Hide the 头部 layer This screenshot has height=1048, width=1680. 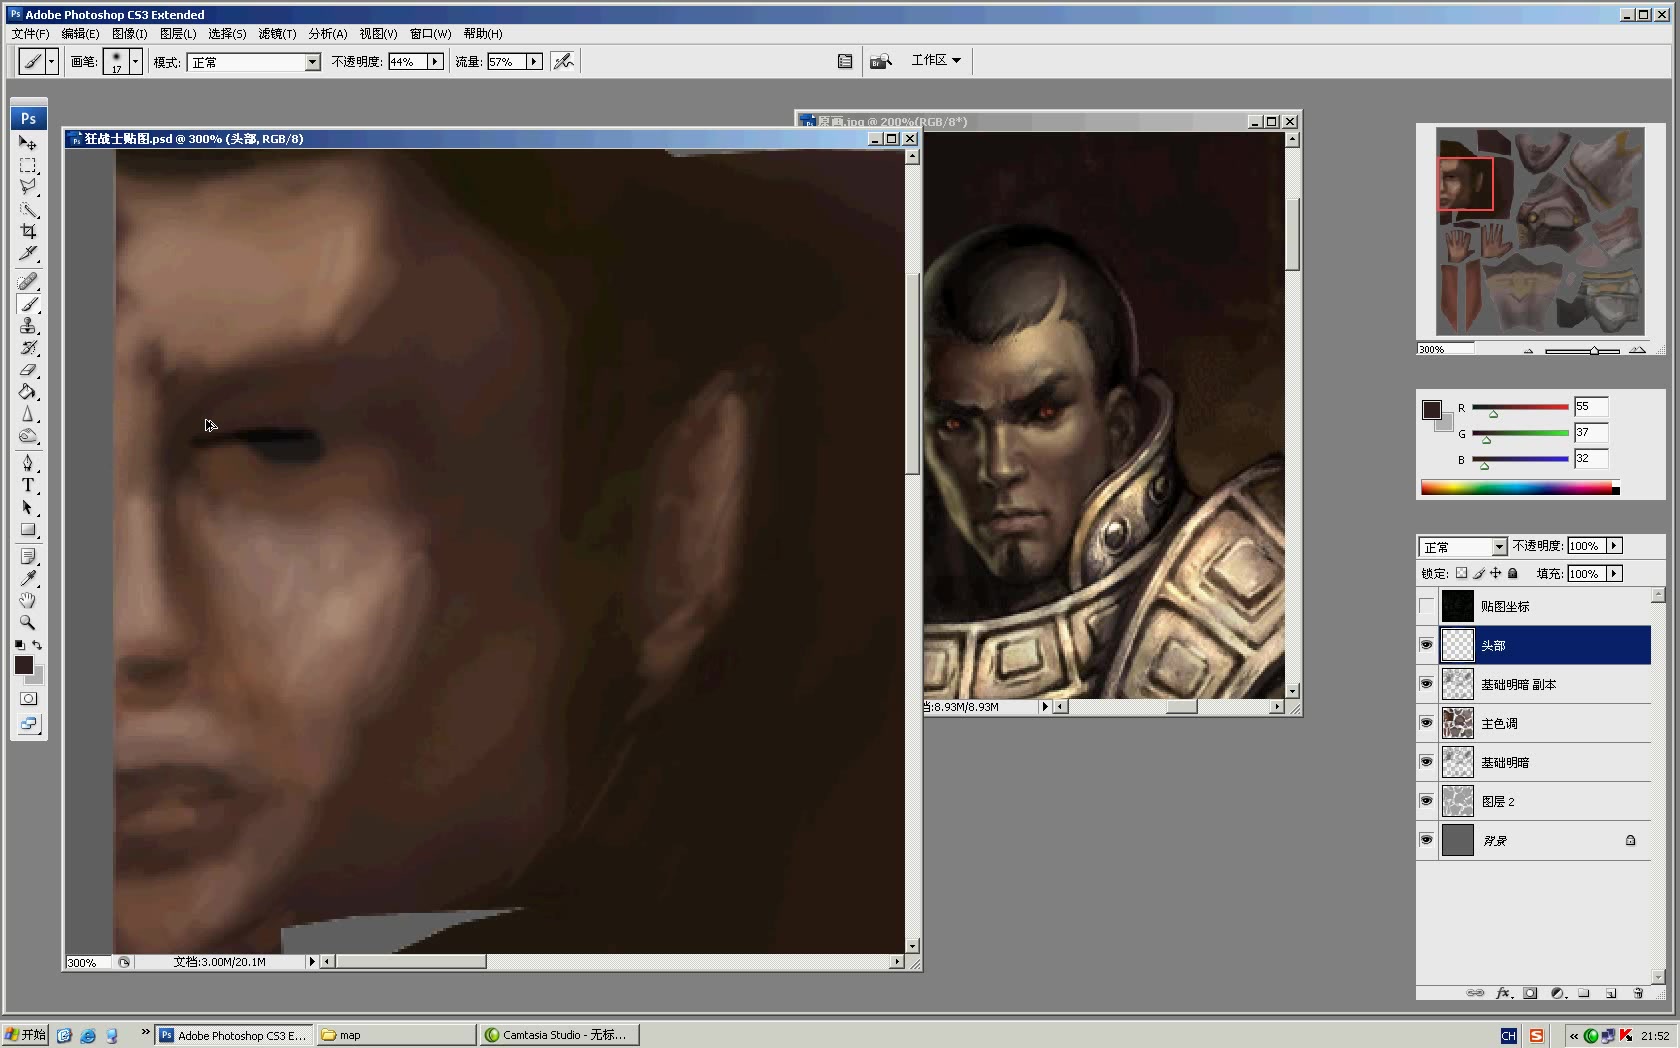[1427, 645]
